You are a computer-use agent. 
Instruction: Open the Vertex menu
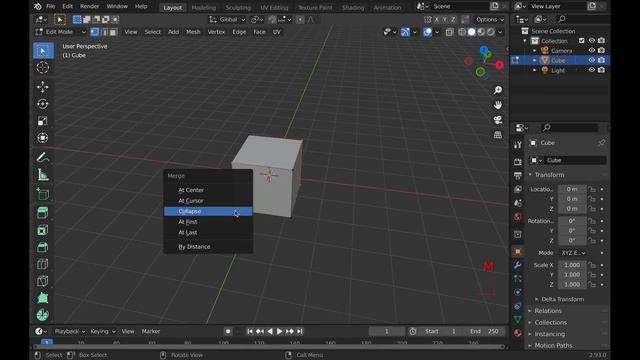[216, 32]
